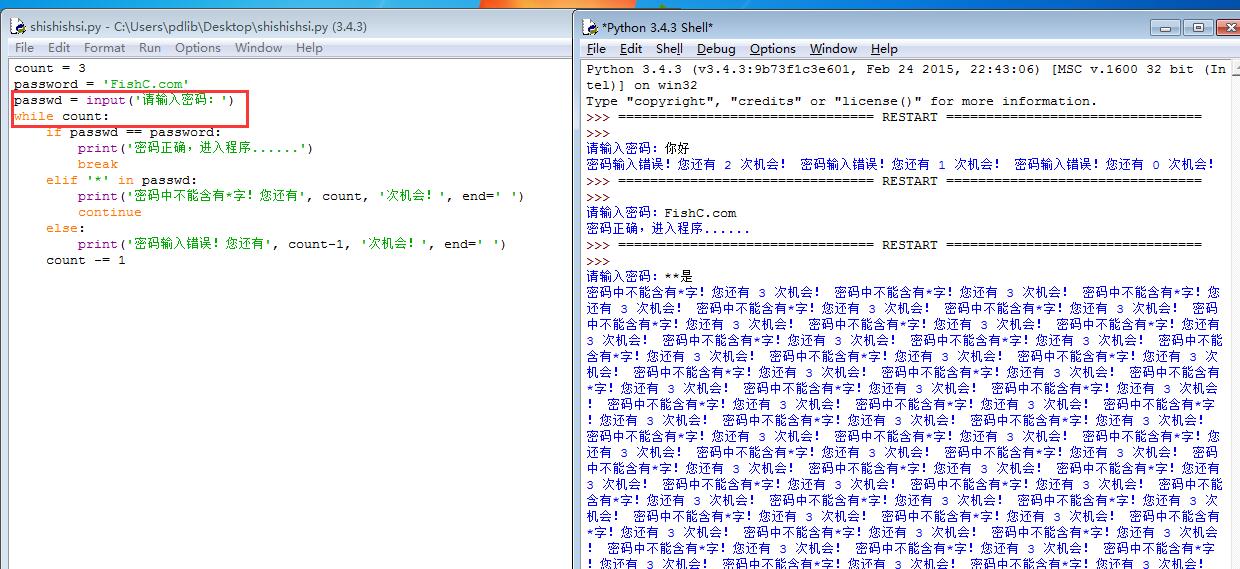Viewport: 1240px width, 569px height.
Task: Click the Python Shell window's title bar icon
Action: coord(591,27)
